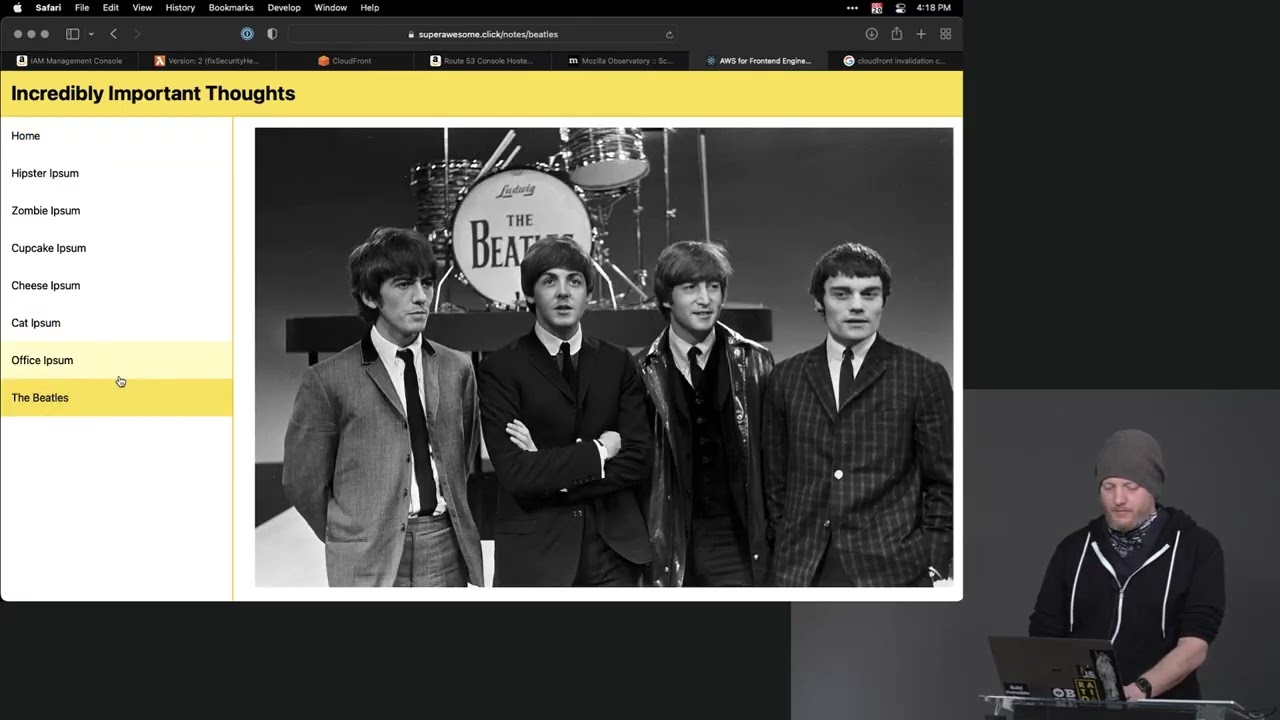Open the Apple menu
This screenshot has width=1280, height=720.
17,8
